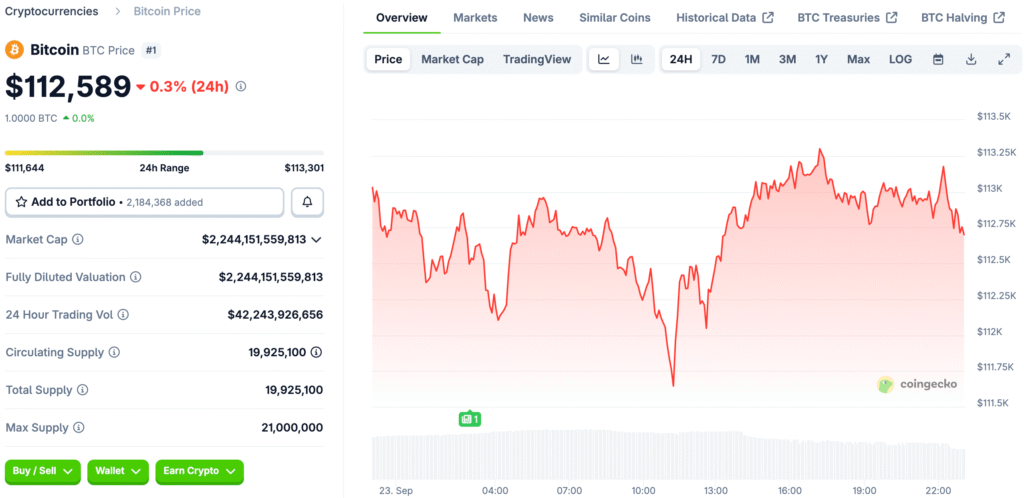Click external link icon on BTC Treasuries
Screen dimensions: 1024x498
click(891, 18)
